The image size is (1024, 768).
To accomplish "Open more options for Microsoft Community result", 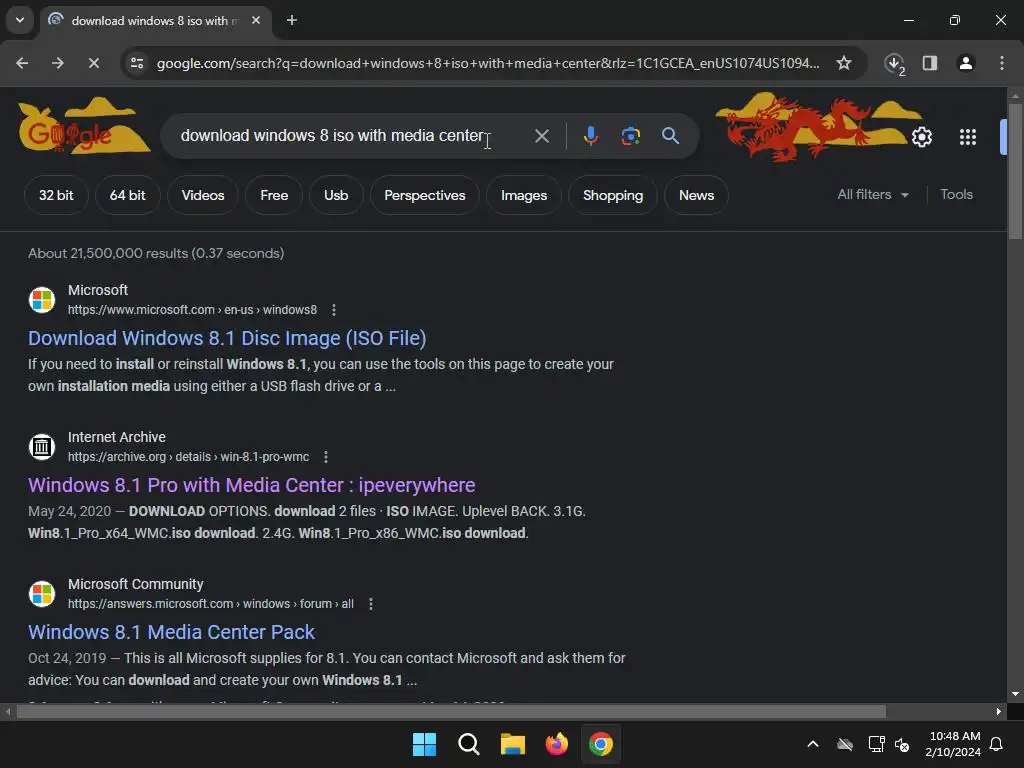I will tap(371, 604).
